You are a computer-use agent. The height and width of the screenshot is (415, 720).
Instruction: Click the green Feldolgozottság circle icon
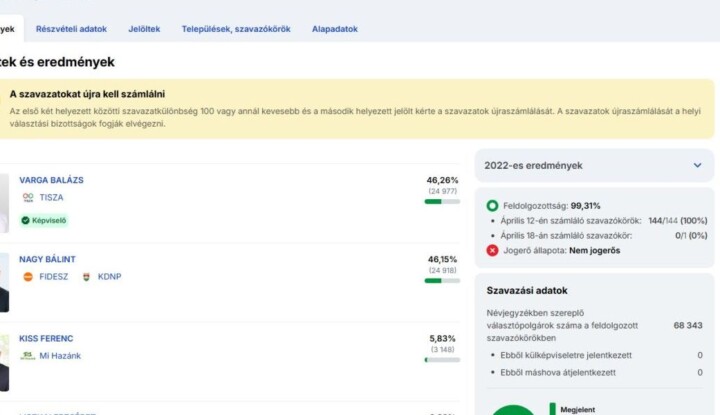tap(492, 206)
